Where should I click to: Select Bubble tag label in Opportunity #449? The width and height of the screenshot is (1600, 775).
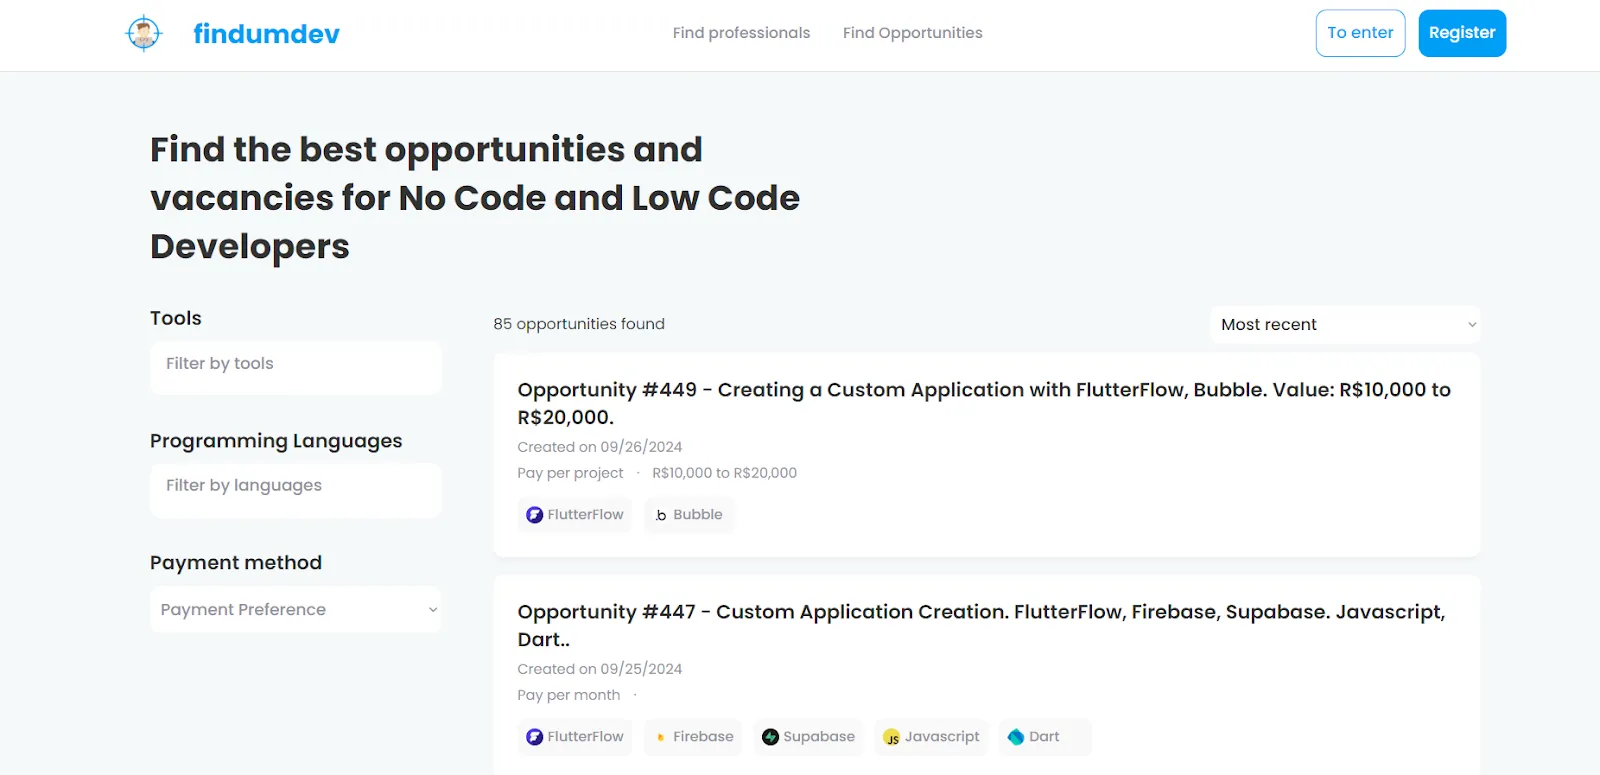pos(698,514)
